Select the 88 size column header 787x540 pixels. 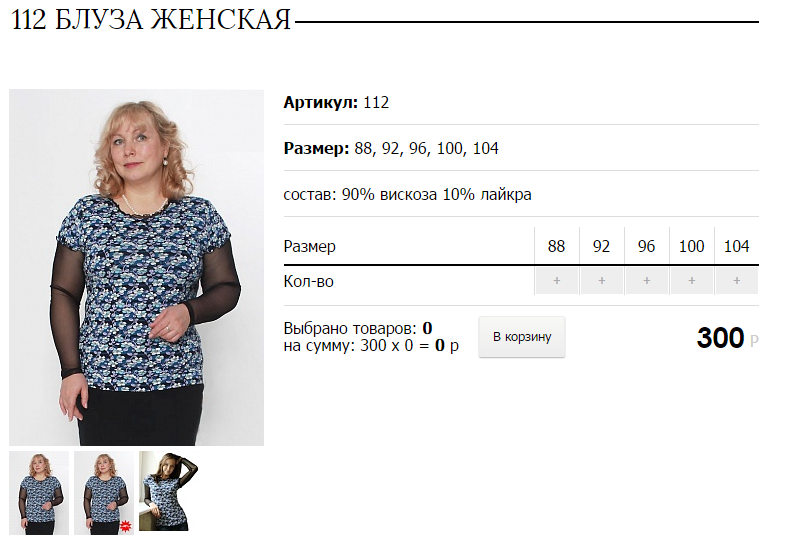pos(557,246)
